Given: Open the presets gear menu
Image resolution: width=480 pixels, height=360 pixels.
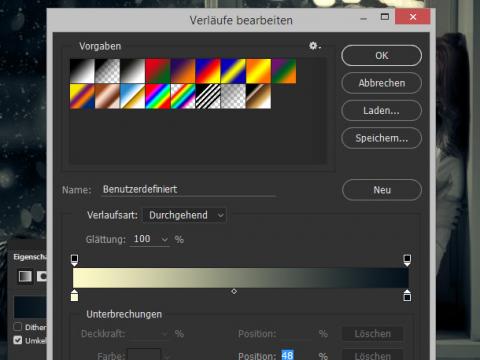Looking at the screenshot, I should tap(314, 46).
